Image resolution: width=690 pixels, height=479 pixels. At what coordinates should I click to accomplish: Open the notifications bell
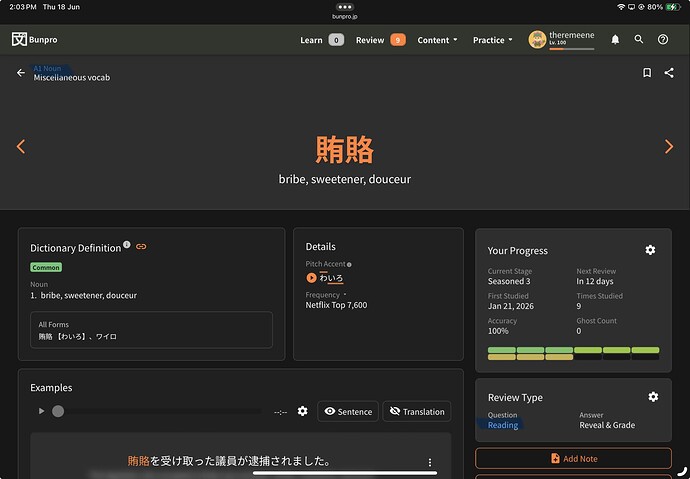tap(615, 40)
